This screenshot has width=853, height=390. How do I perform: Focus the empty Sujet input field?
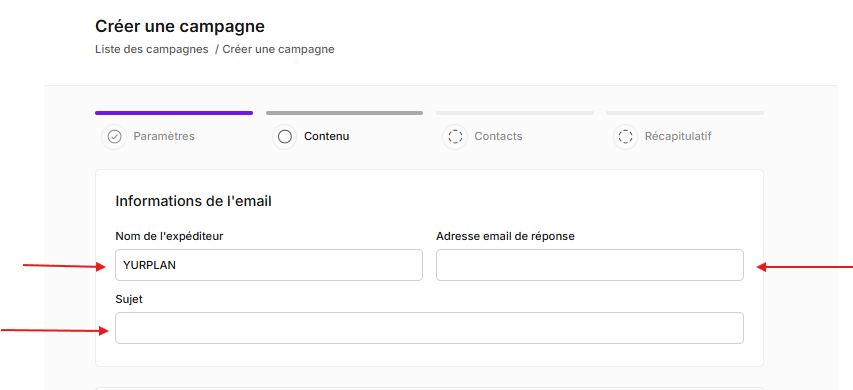429,328
